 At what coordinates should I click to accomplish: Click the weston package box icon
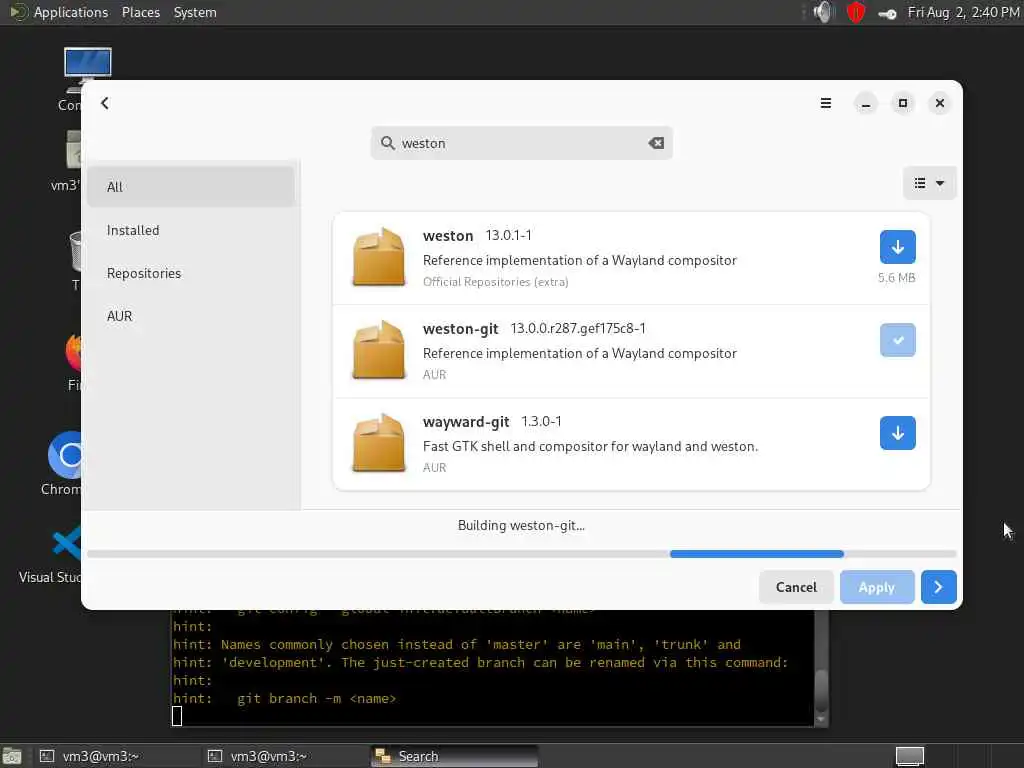click(379, 257)
